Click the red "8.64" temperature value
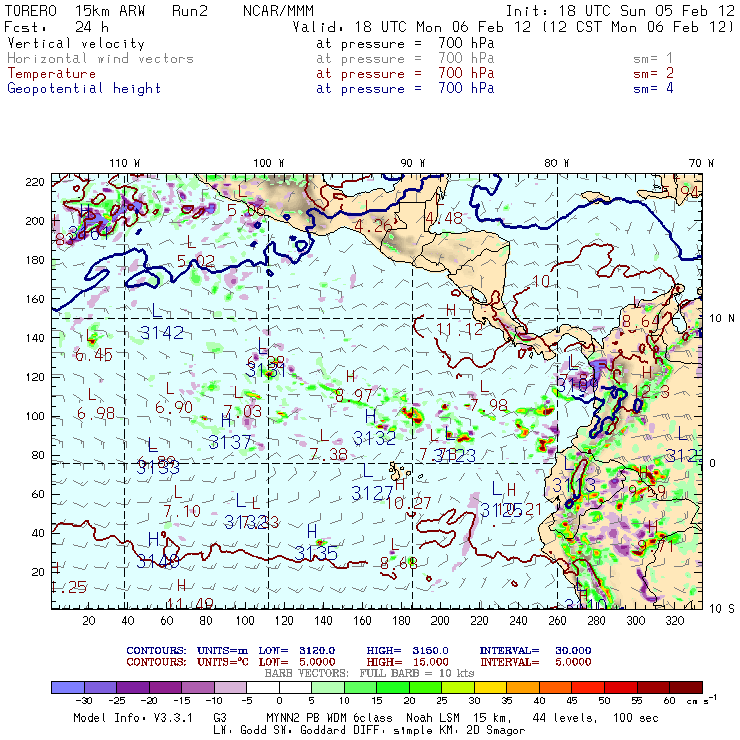740x740 pixels. coord(641,321)
